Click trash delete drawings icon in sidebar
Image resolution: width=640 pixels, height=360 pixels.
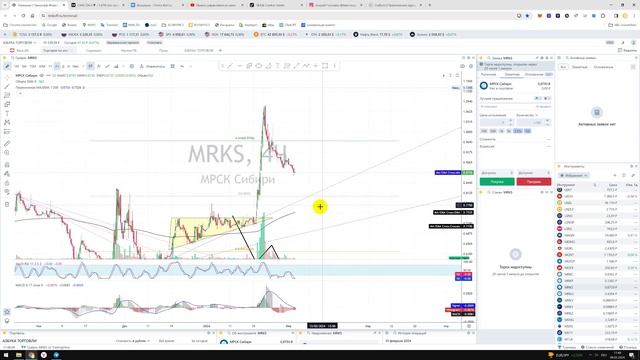7,204
